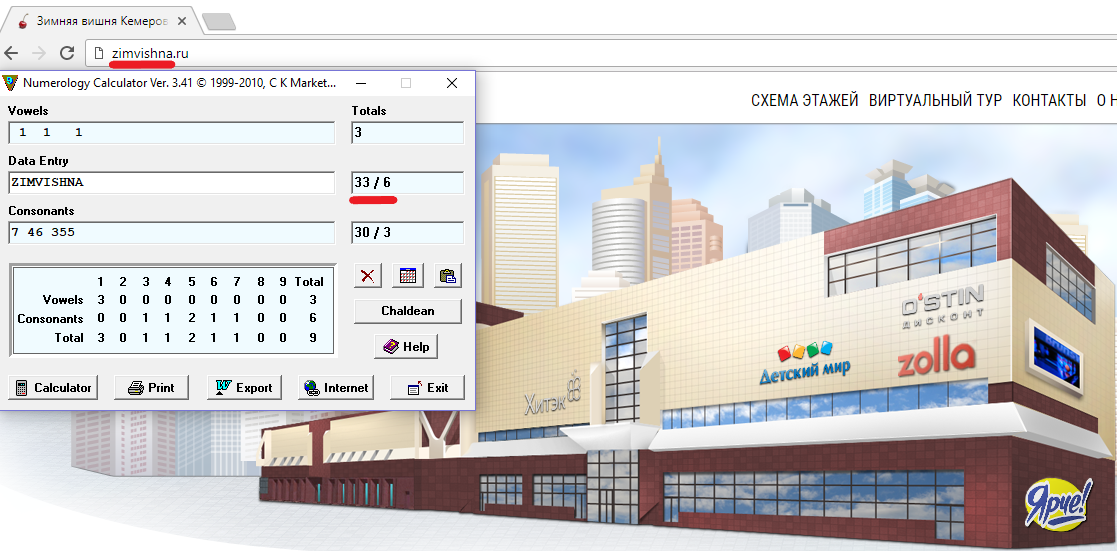Click the consonant total 30 / 3

pos(407,232)
